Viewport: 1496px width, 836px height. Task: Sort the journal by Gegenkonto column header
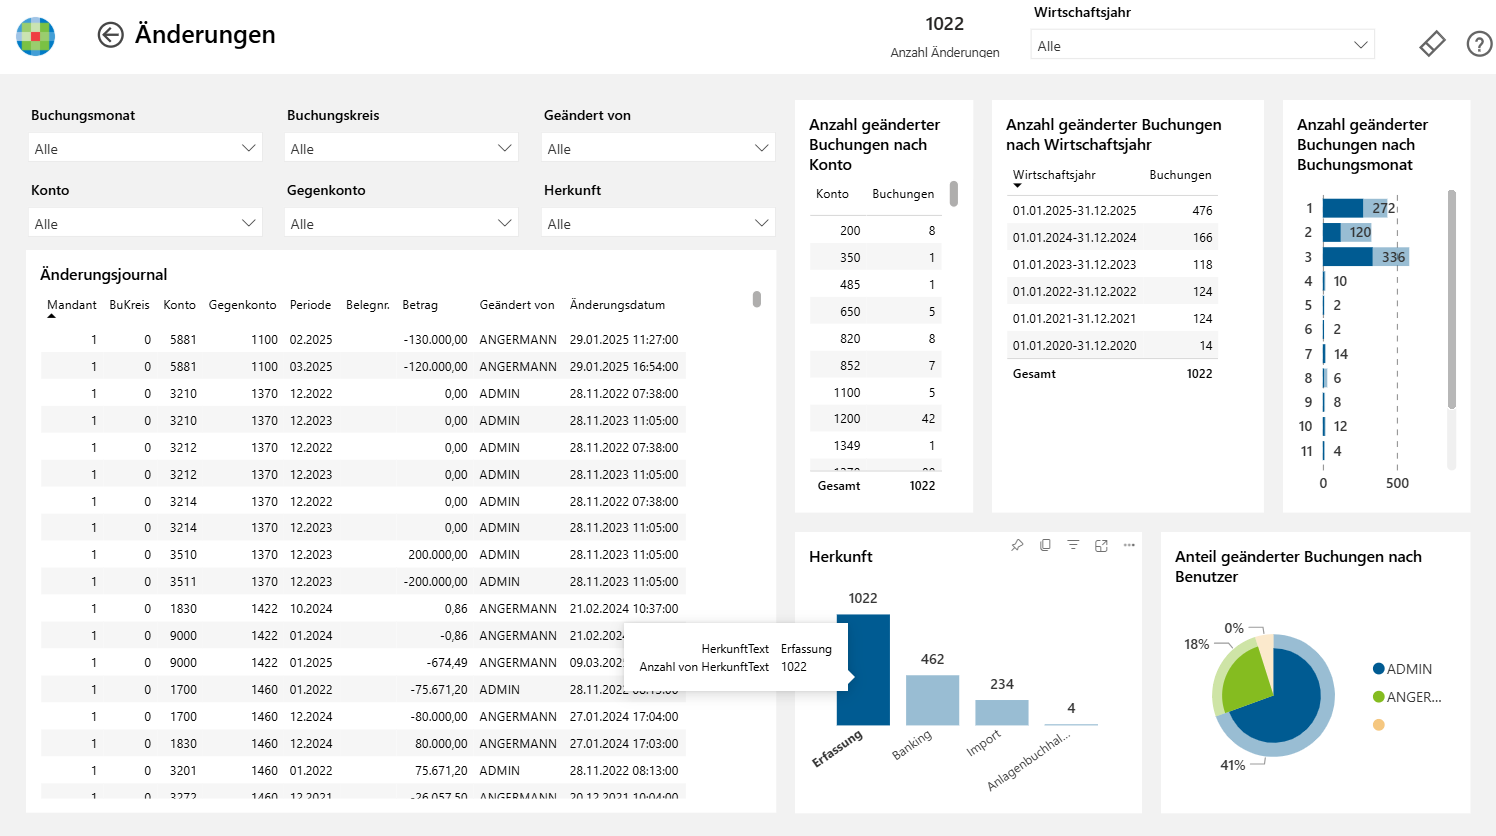point(242,305)
